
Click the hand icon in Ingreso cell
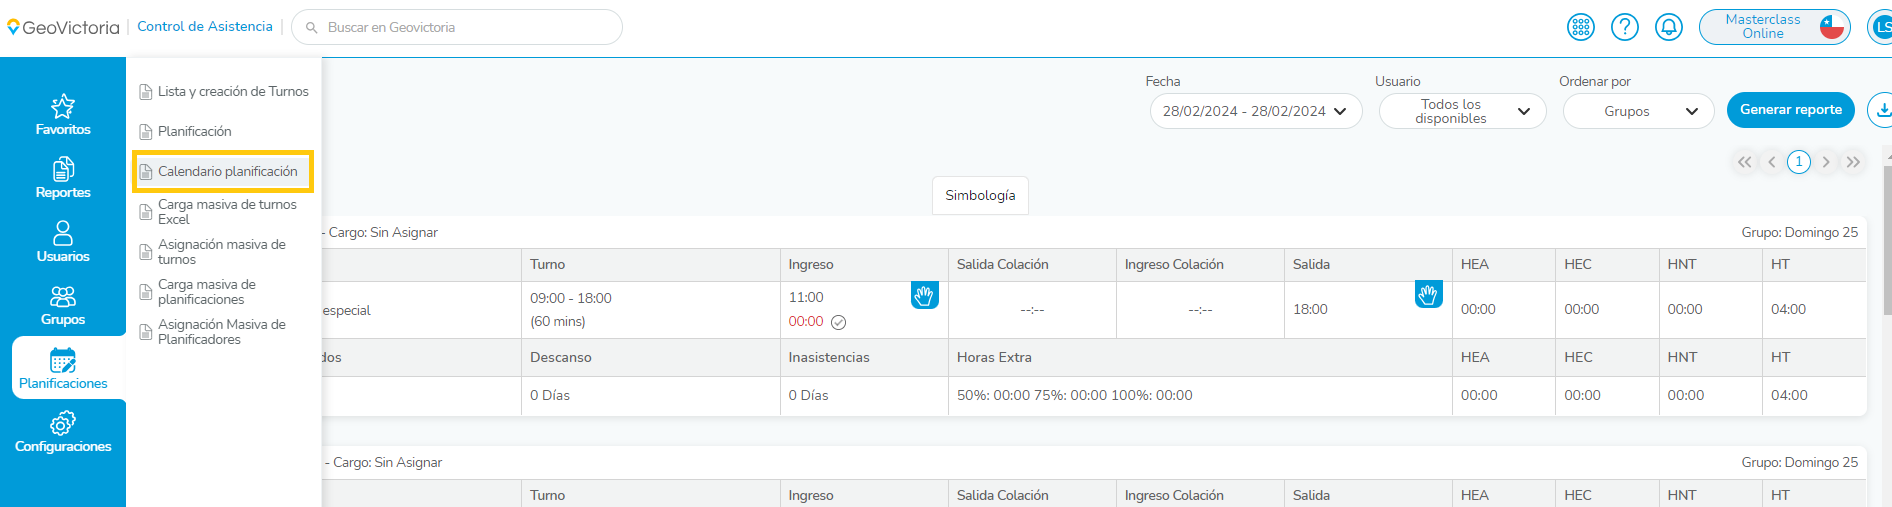924,295
